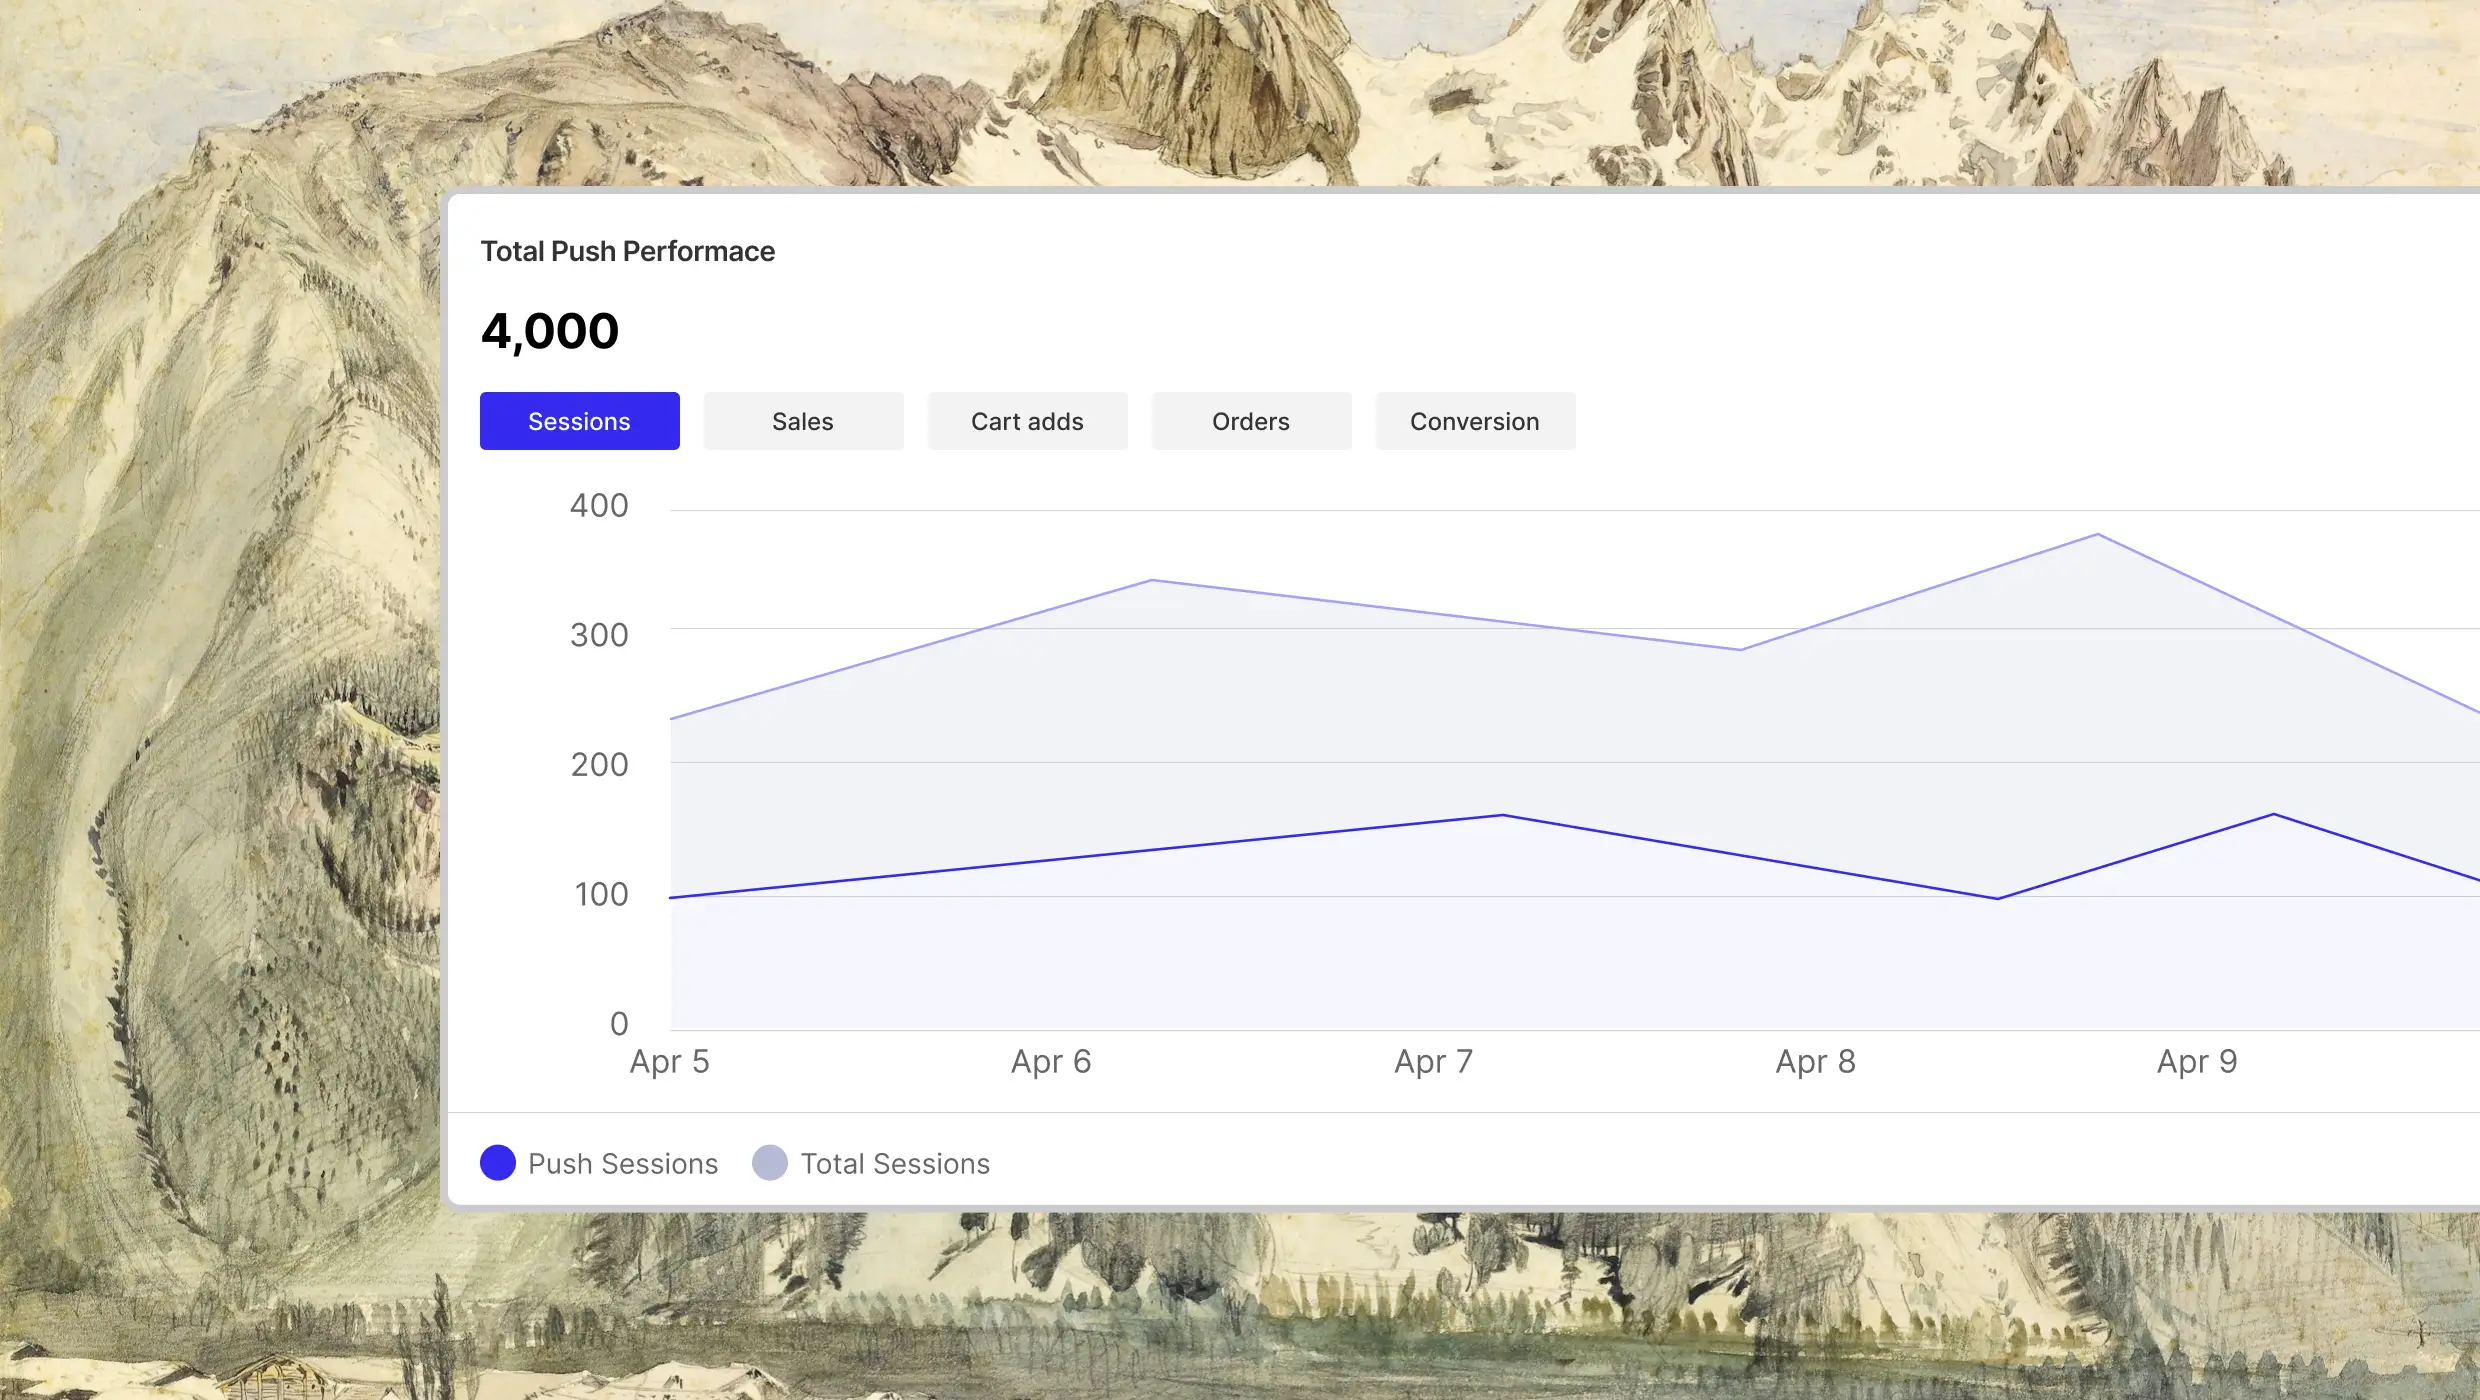The height and width of the screenshot is (1400, 2480).
Task: Click the Apr 7 axis label
Action: (x=1433, y=1061)
